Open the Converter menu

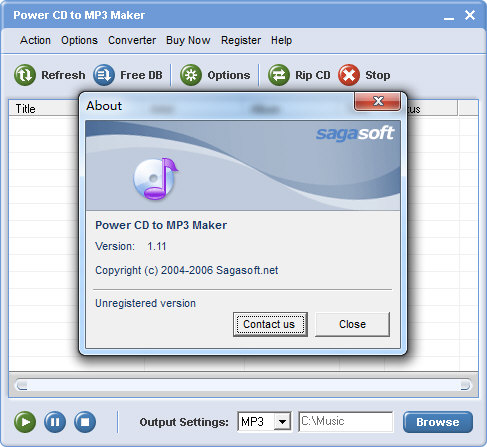click(132, 40)
